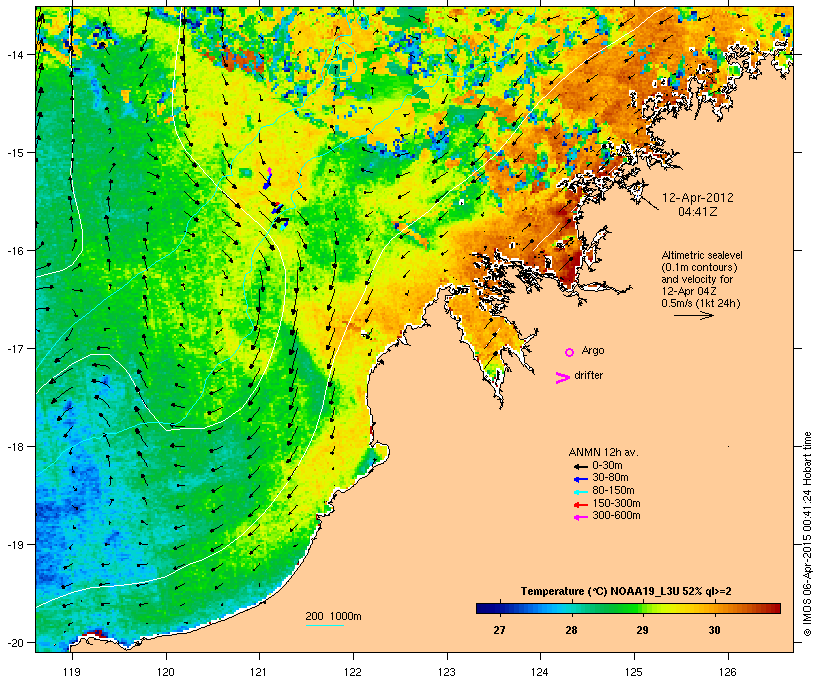This screenshot has height=680, width=820.
Task: Click the Temperature NOAA19_L3U colorbar title
Action: coord(626,592)
